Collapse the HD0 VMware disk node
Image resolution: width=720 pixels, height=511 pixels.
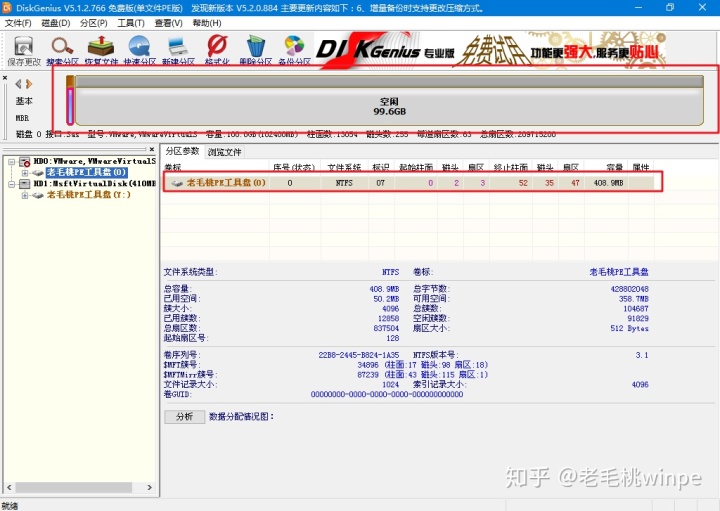(x=12, y=162)
